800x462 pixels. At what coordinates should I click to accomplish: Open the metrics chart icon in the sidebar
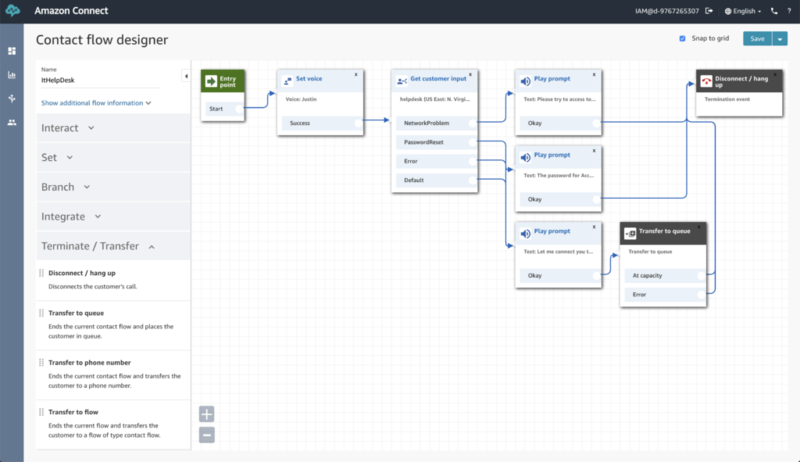[x=12, y=75]
